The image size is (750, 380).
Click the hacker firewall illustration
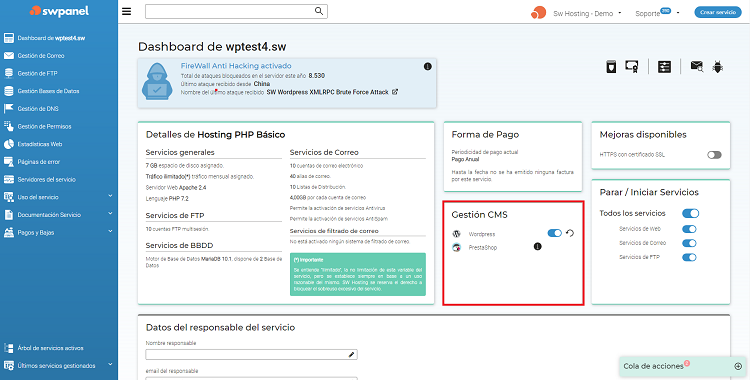[x=157, y=81]
